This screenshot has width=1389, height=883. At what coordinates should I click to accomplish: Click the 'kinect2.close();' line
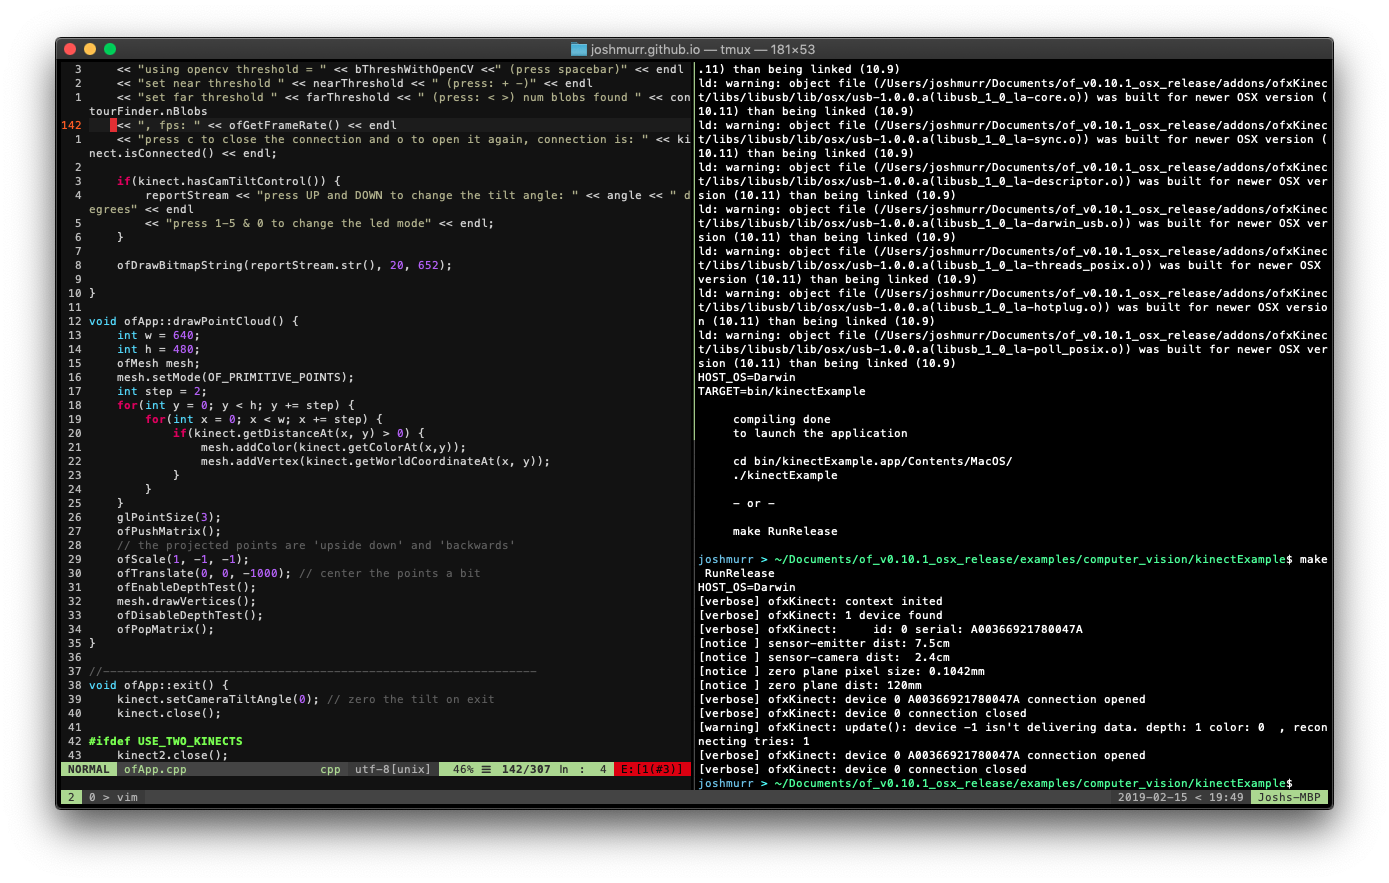[x=172, y=755]
